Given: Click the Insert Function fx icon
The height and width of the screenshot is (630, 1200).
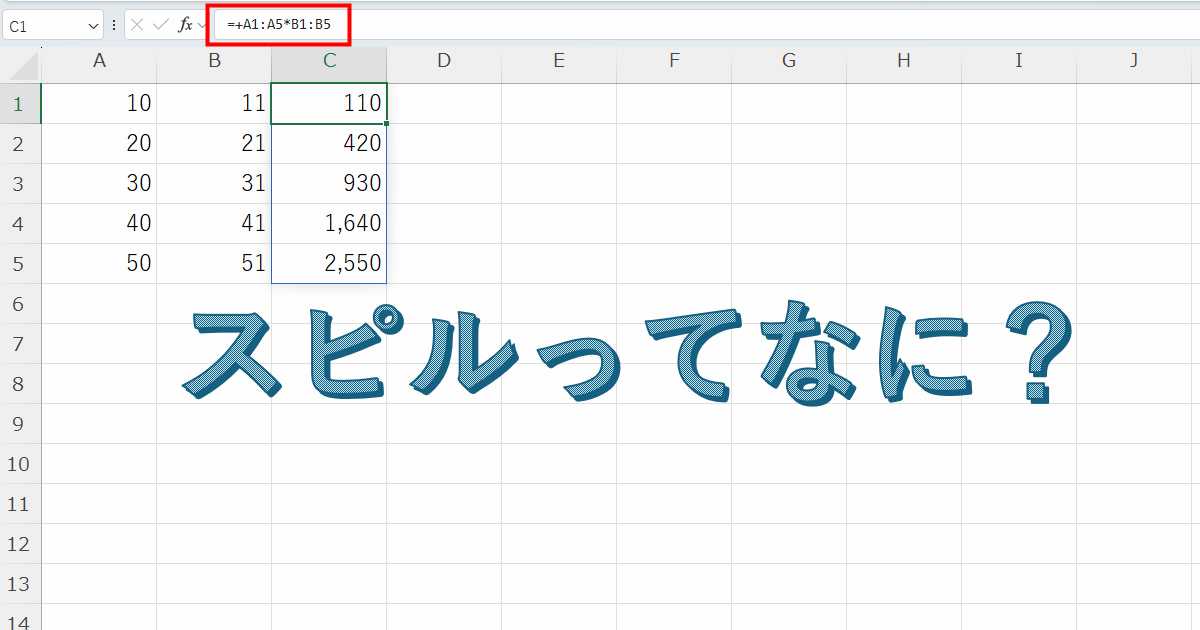Looking at the screenshot, I should (185, 25).
